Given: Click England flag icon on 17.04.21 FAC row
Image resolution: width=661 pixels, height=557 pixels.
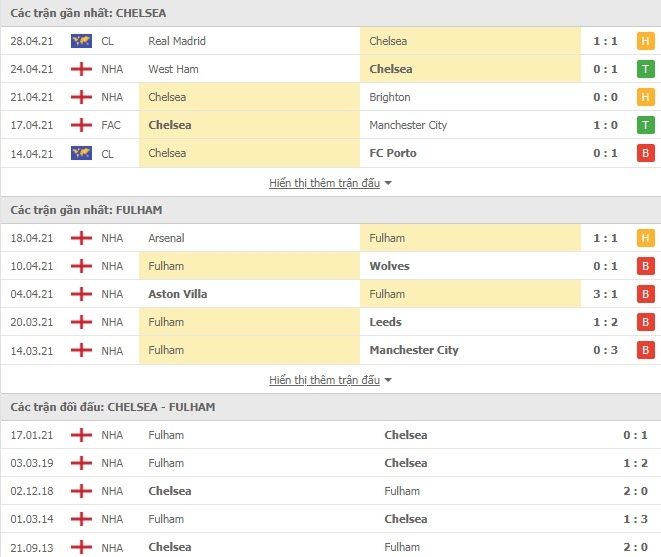Looking at the screenshot, I should pyautogui.click(x=81, y=125).
